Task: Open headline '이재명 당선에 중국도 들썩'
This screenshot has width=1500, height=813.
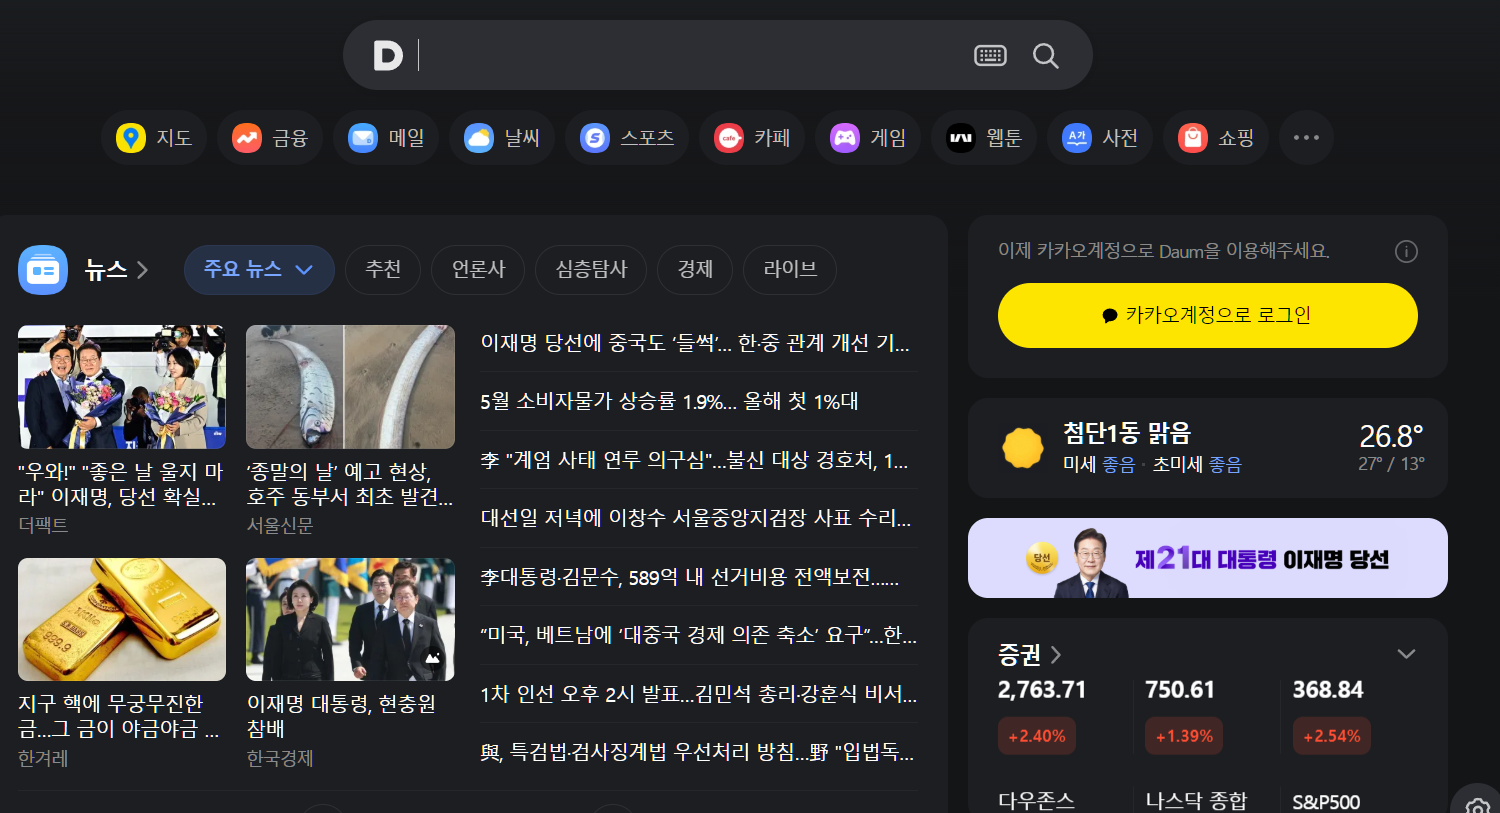Action: pyautogui.click(x=695, y=343)
